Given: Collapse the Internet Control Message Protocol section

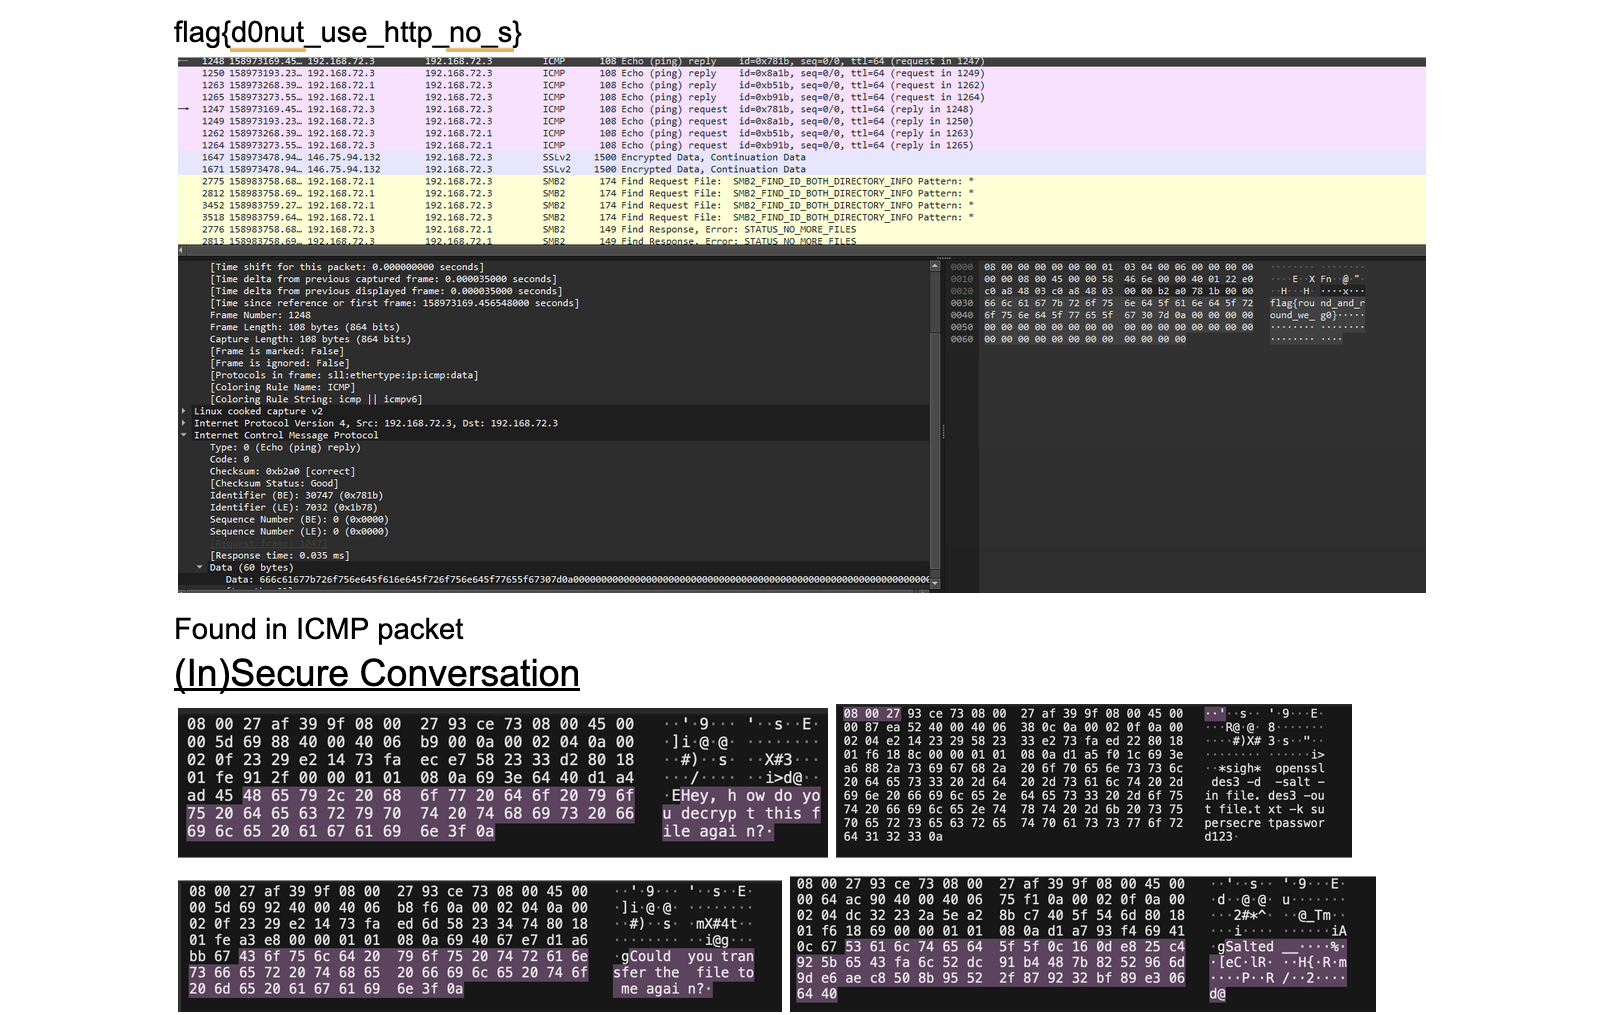Looking at the screenshot, I should point(184,435).
